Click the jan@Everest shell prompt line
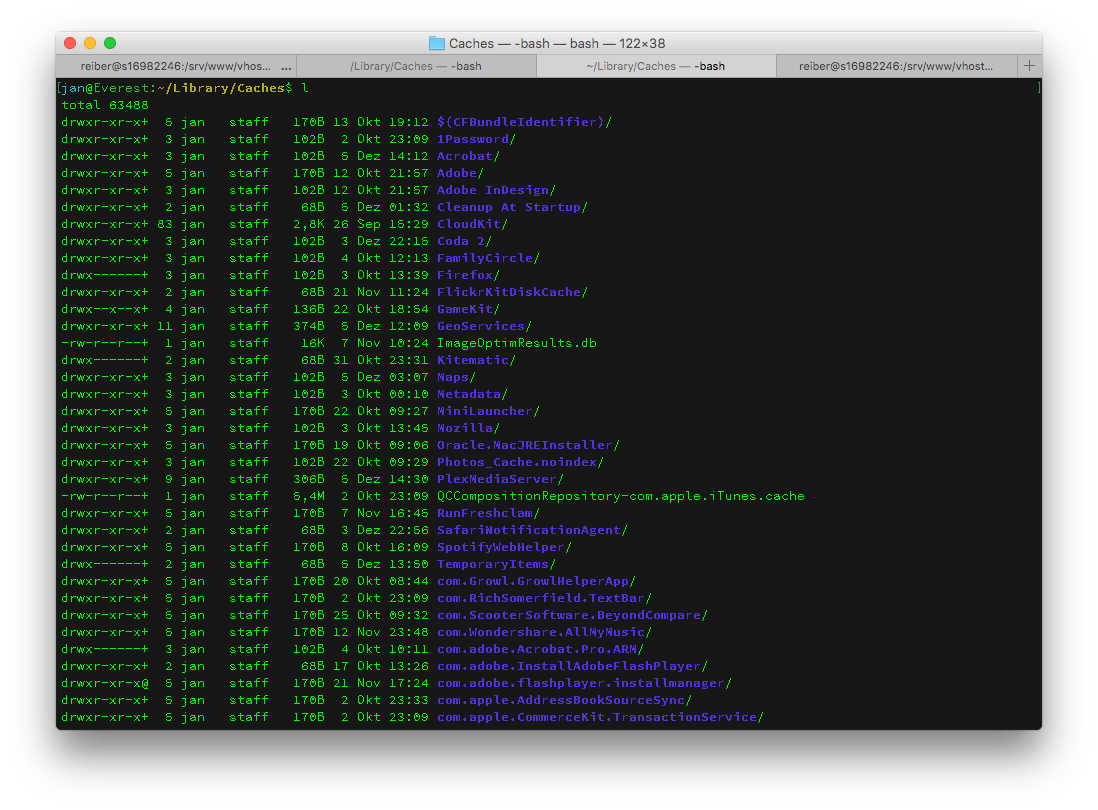The image size is (1098, 810). click(183, 88)
